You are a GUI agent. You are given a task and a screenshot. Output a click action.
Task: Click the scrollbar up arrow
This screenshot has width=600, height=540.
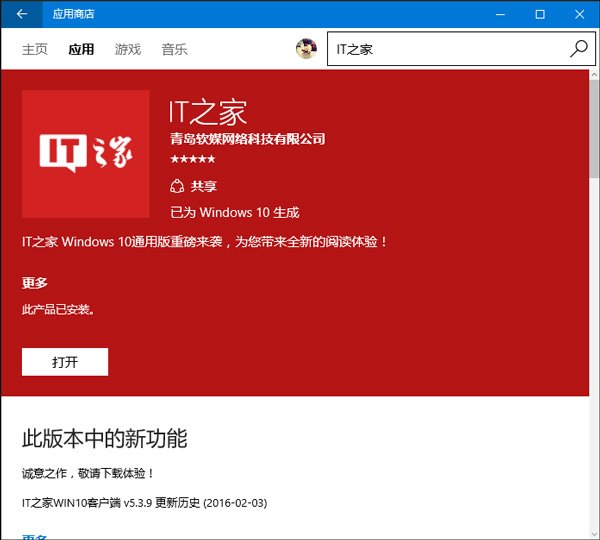(x=594, y=75)
